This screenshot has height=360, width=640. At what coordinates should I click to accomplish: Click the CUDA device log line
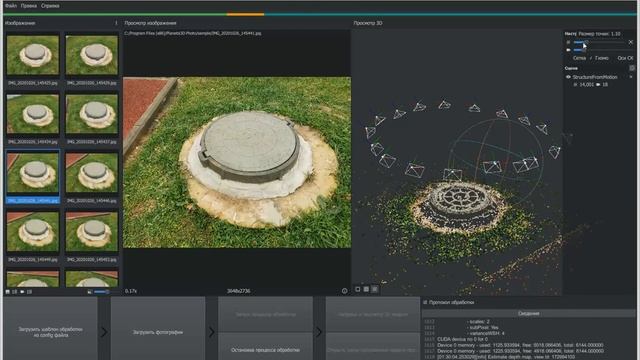click(462, 339)
